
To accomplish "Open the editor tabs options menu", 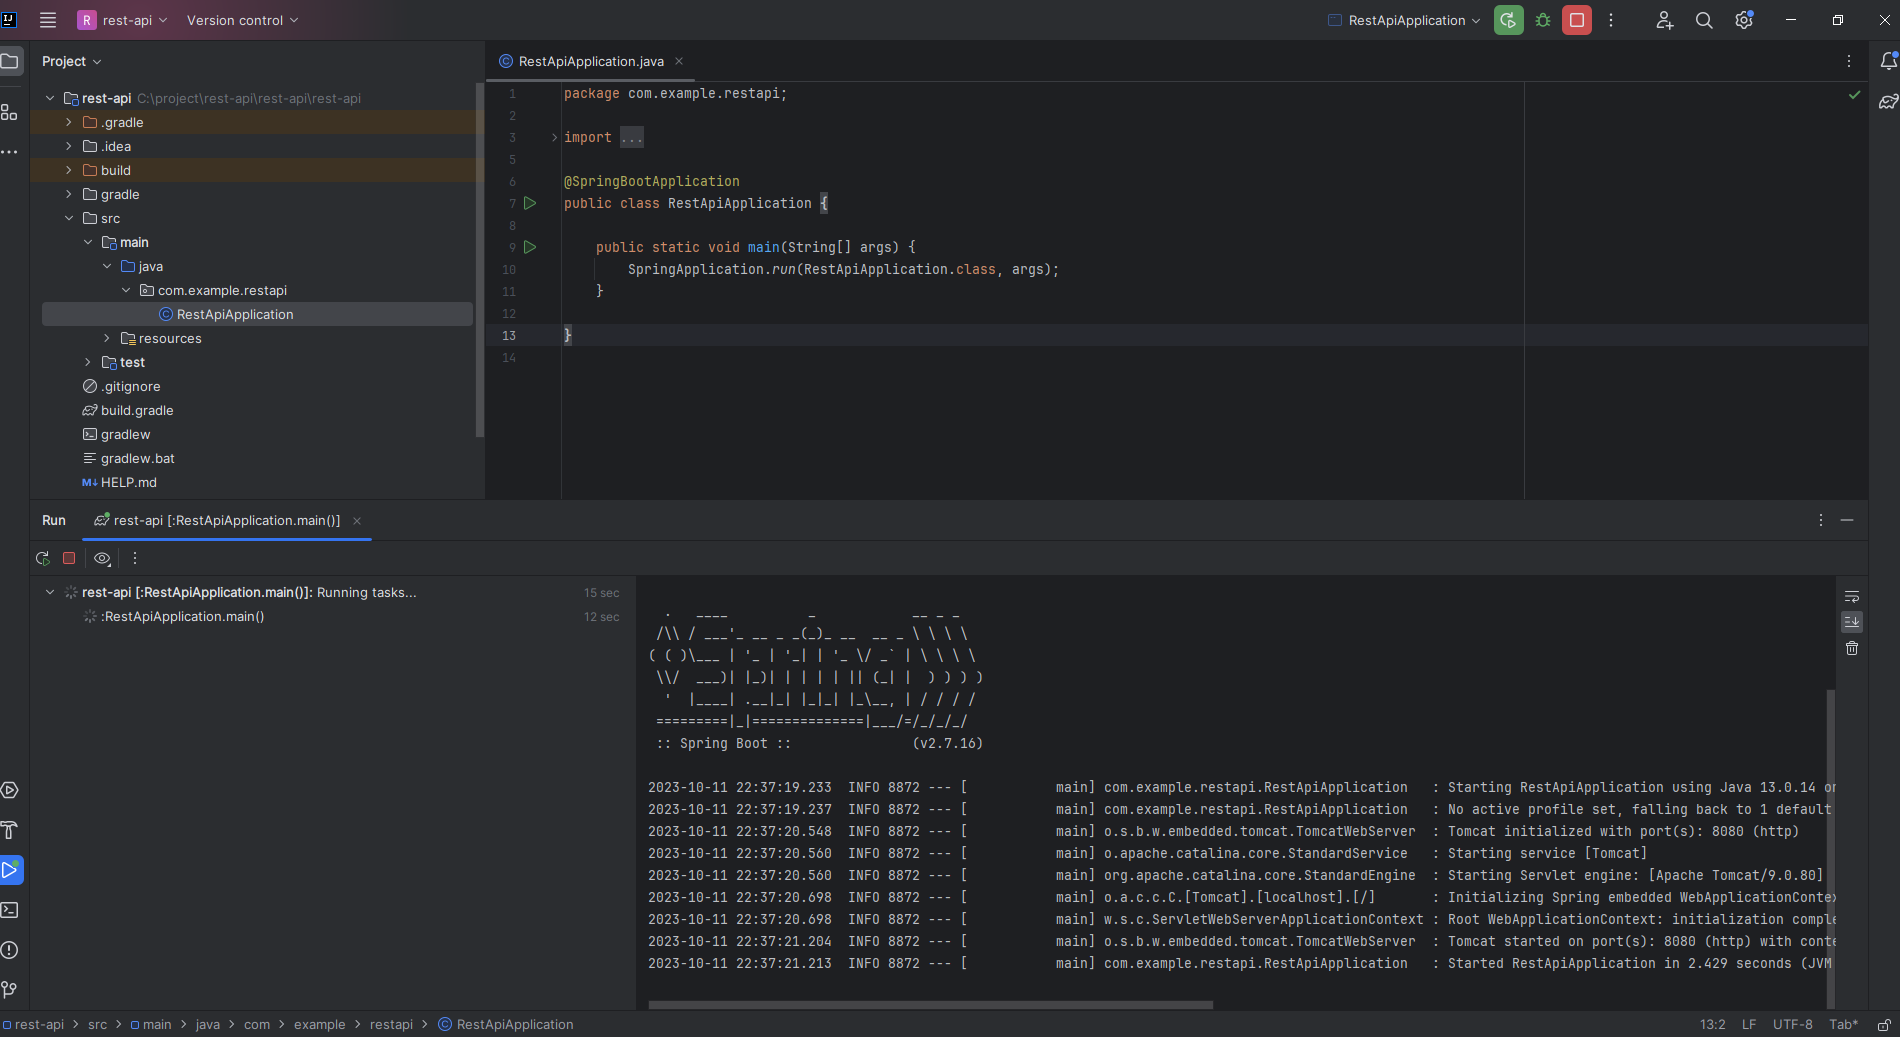I will point(1849,61).
